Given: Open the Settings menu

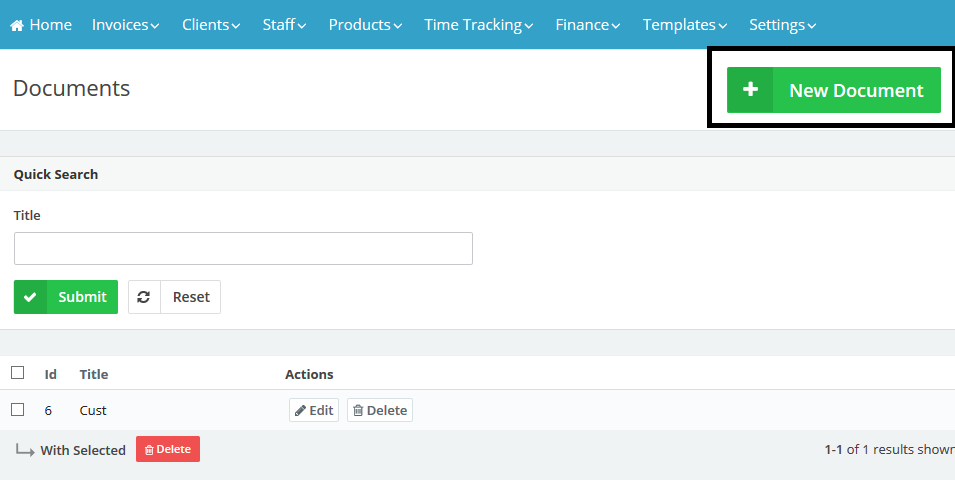Looking at the screenshot, I should 782,25.
